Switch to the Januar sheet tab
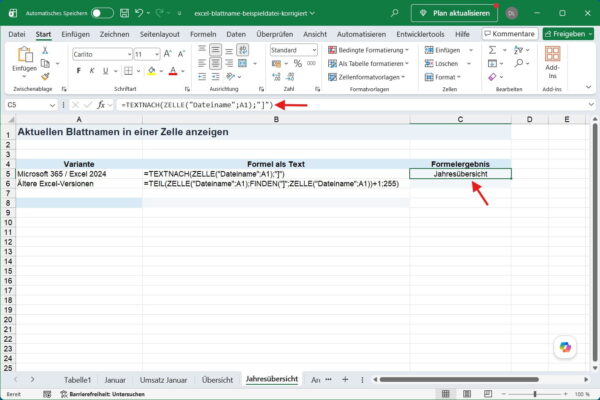Image resolution: width=600 pixels, height=400 pixels. coord(115,380)
